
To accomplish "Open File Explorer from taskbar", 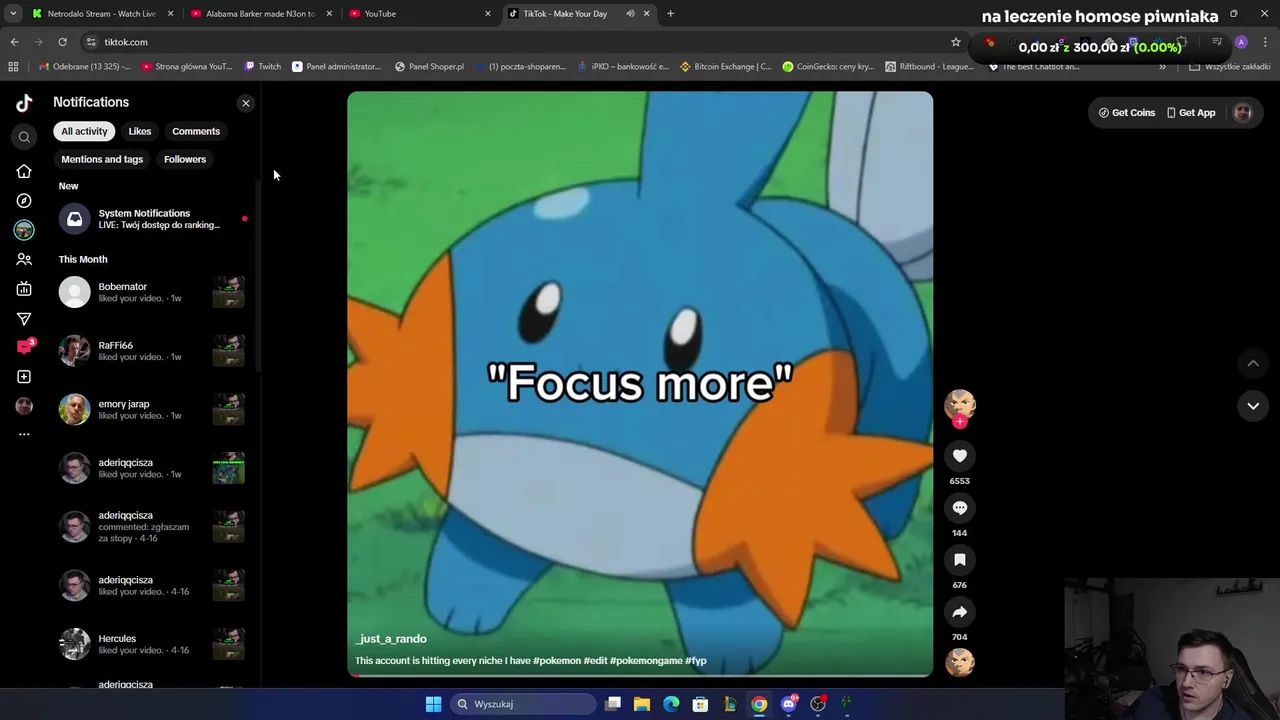I will pyautogui.click(x=642, y=704).
